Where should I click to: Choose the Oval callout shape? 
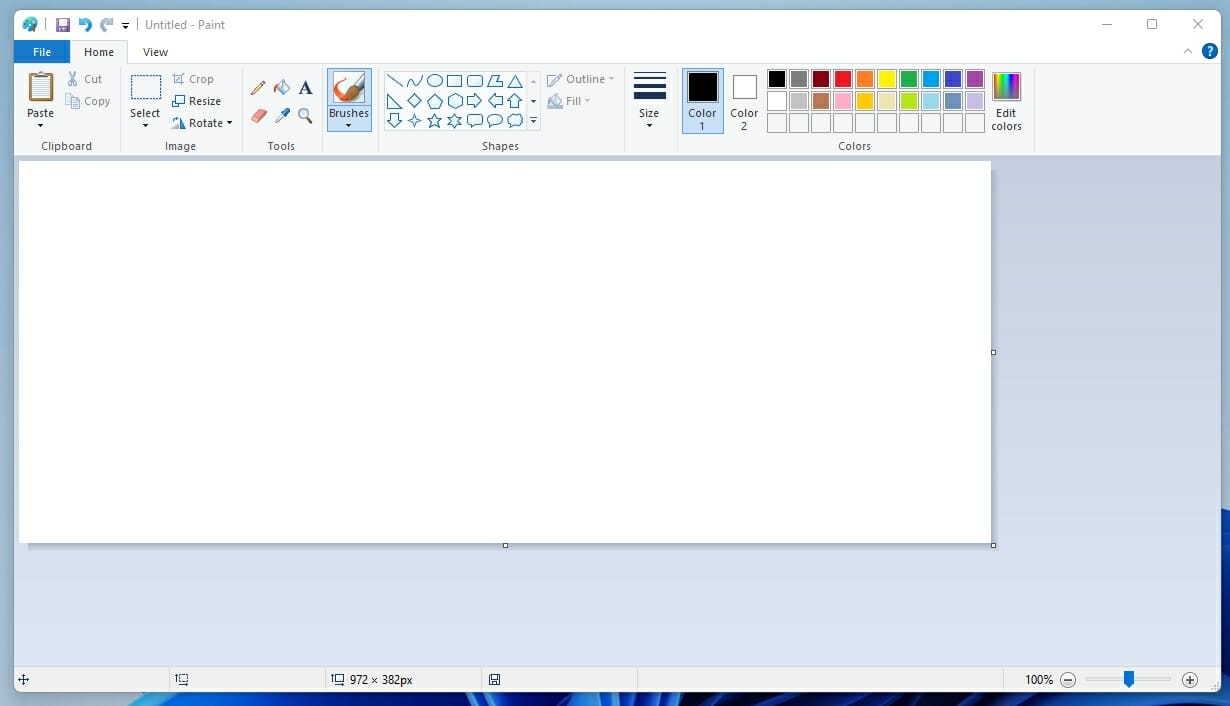coord(495,121)
